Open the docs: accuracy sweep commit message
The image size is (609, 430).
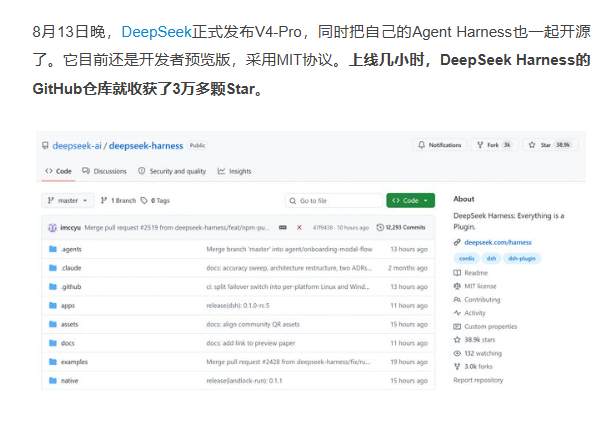(x=289, y=268)
